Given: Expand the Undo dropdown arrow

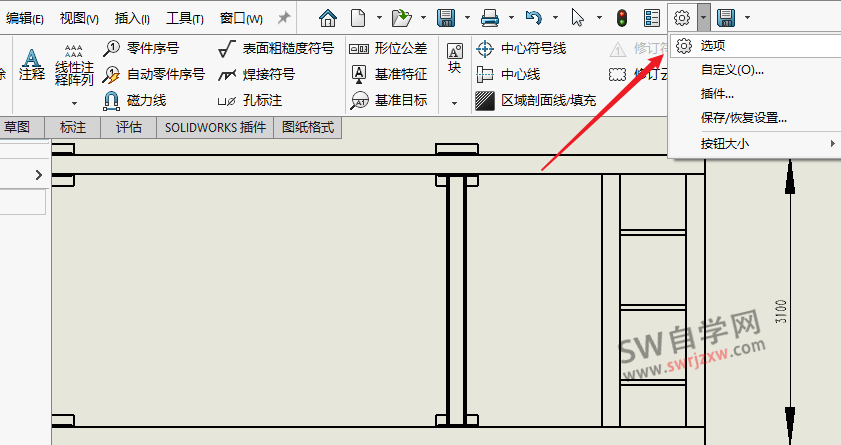Looking at the screenshot, I should [555, 18].
